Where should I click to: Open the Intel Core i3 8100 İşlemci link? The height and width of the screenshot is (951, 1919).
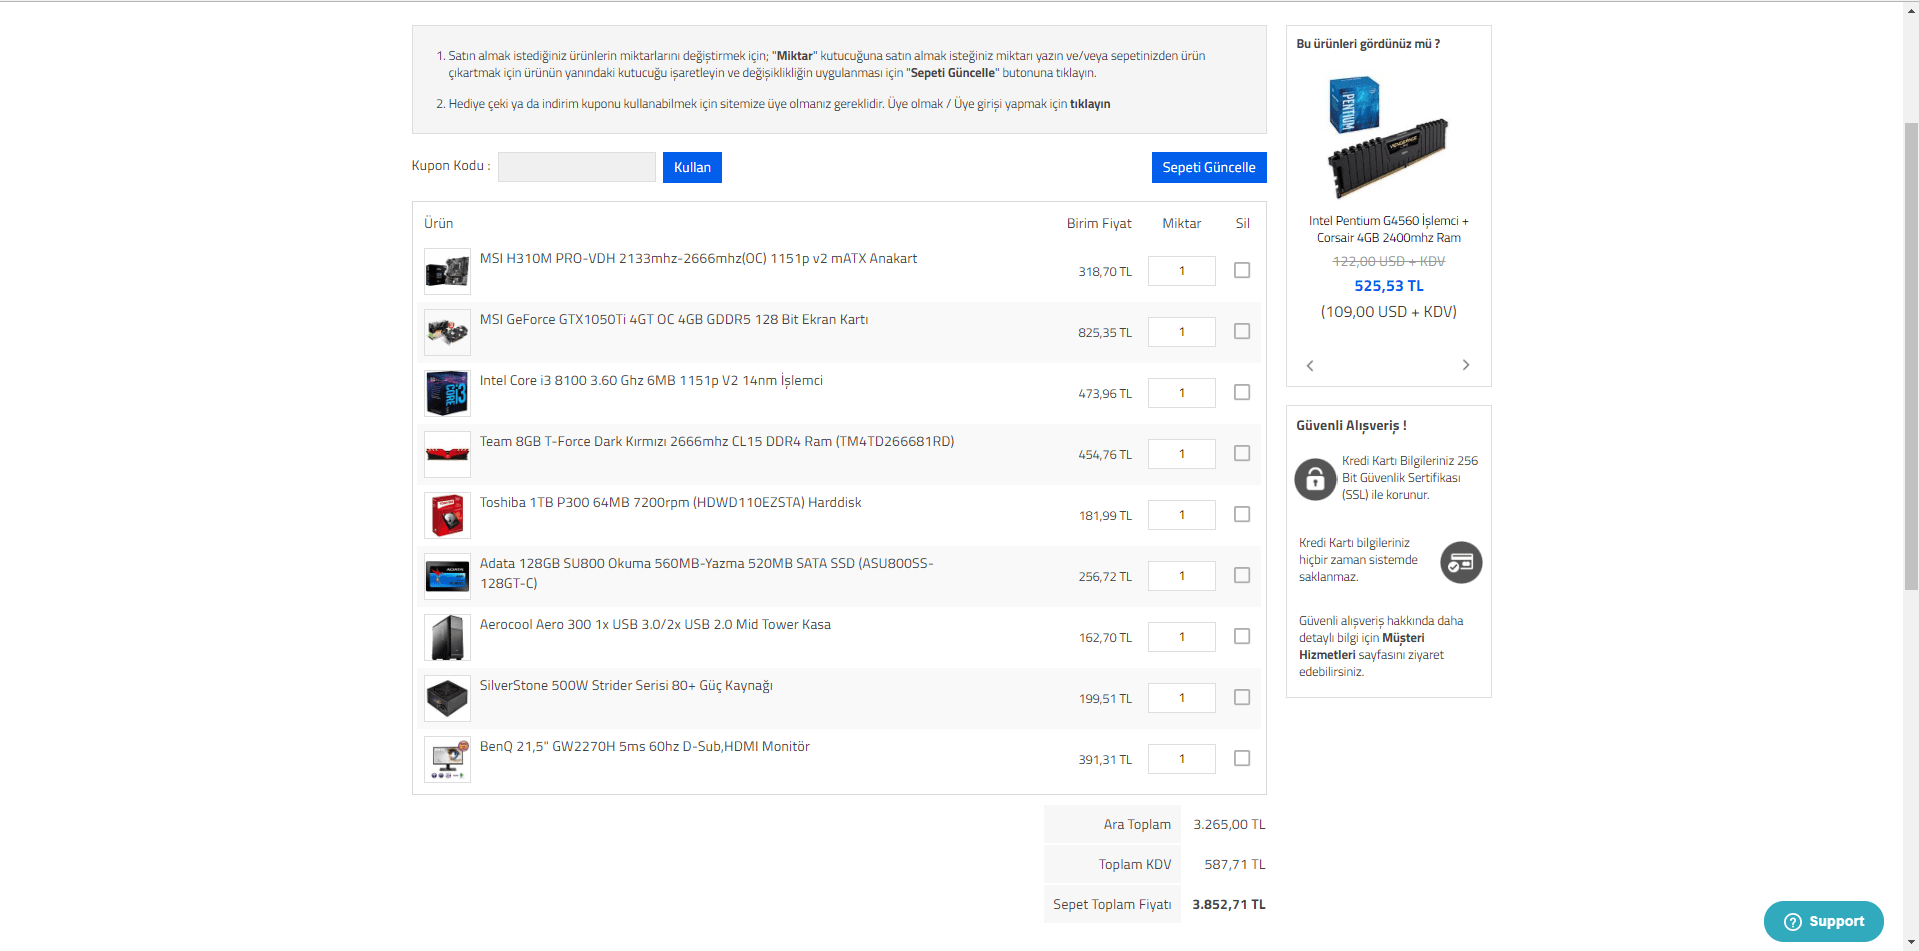(651, 380)
